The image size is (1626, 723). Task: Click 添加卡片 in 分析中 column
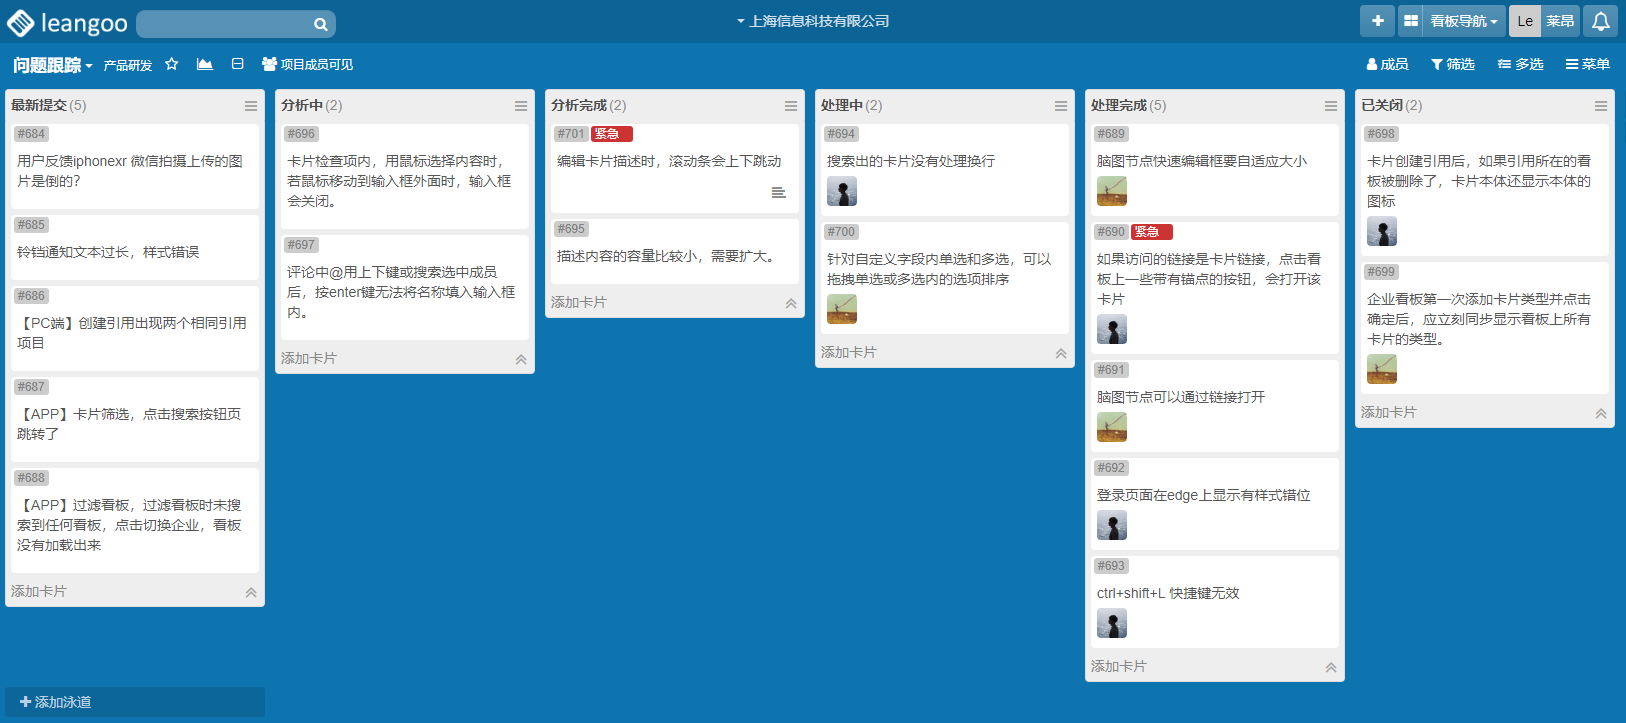tap(309, 358)
